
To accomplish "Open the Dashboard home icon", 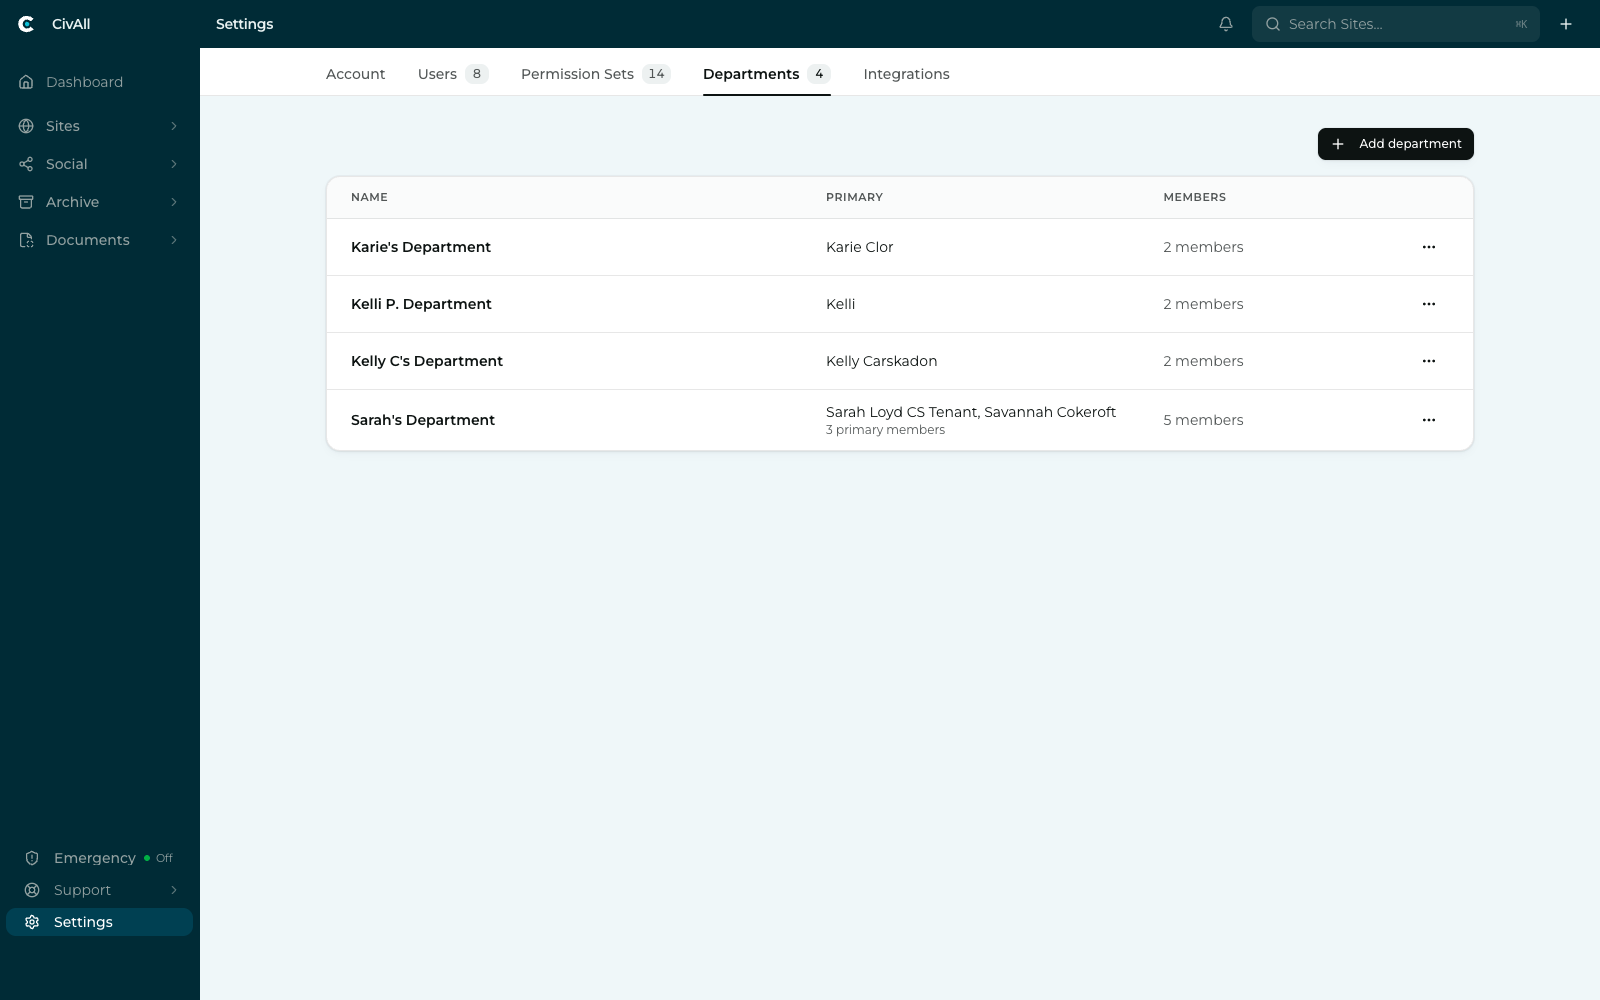I will click(26, 82).
